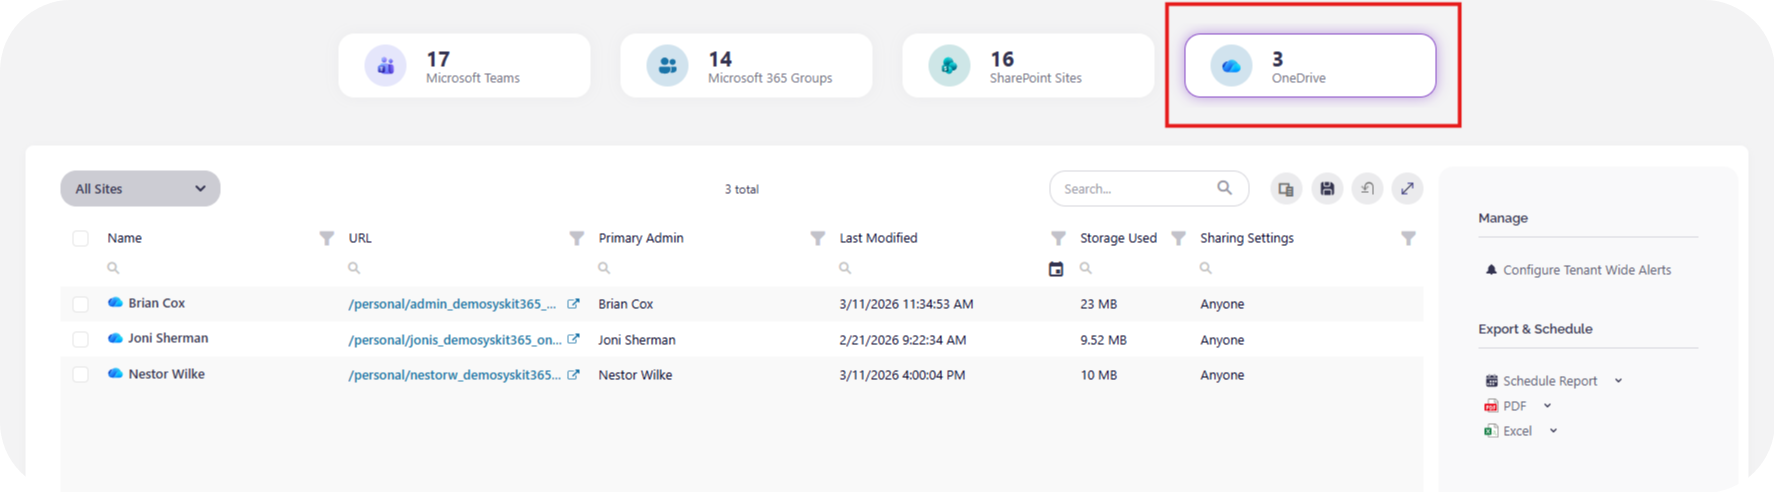Viewport: 1775px width, 493px height.
Task: Open the column chooser toolbar icon
Action: (x=1286, y=188)
